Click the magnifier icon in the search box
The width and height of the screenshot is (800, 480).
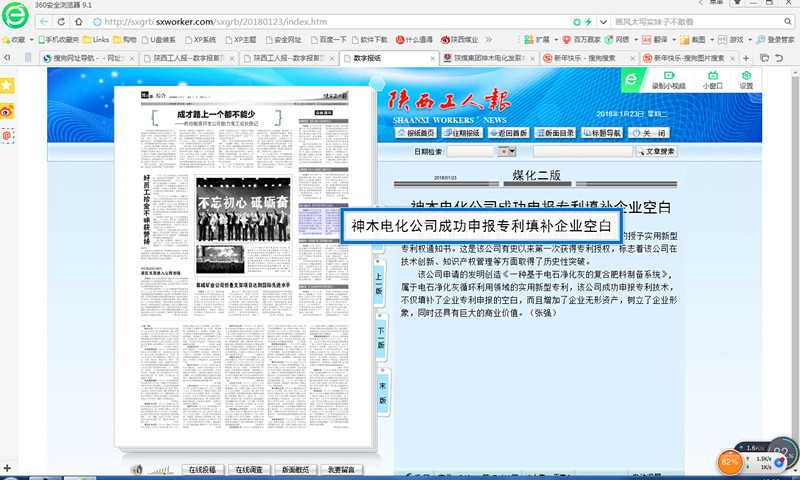click(788, 21)
